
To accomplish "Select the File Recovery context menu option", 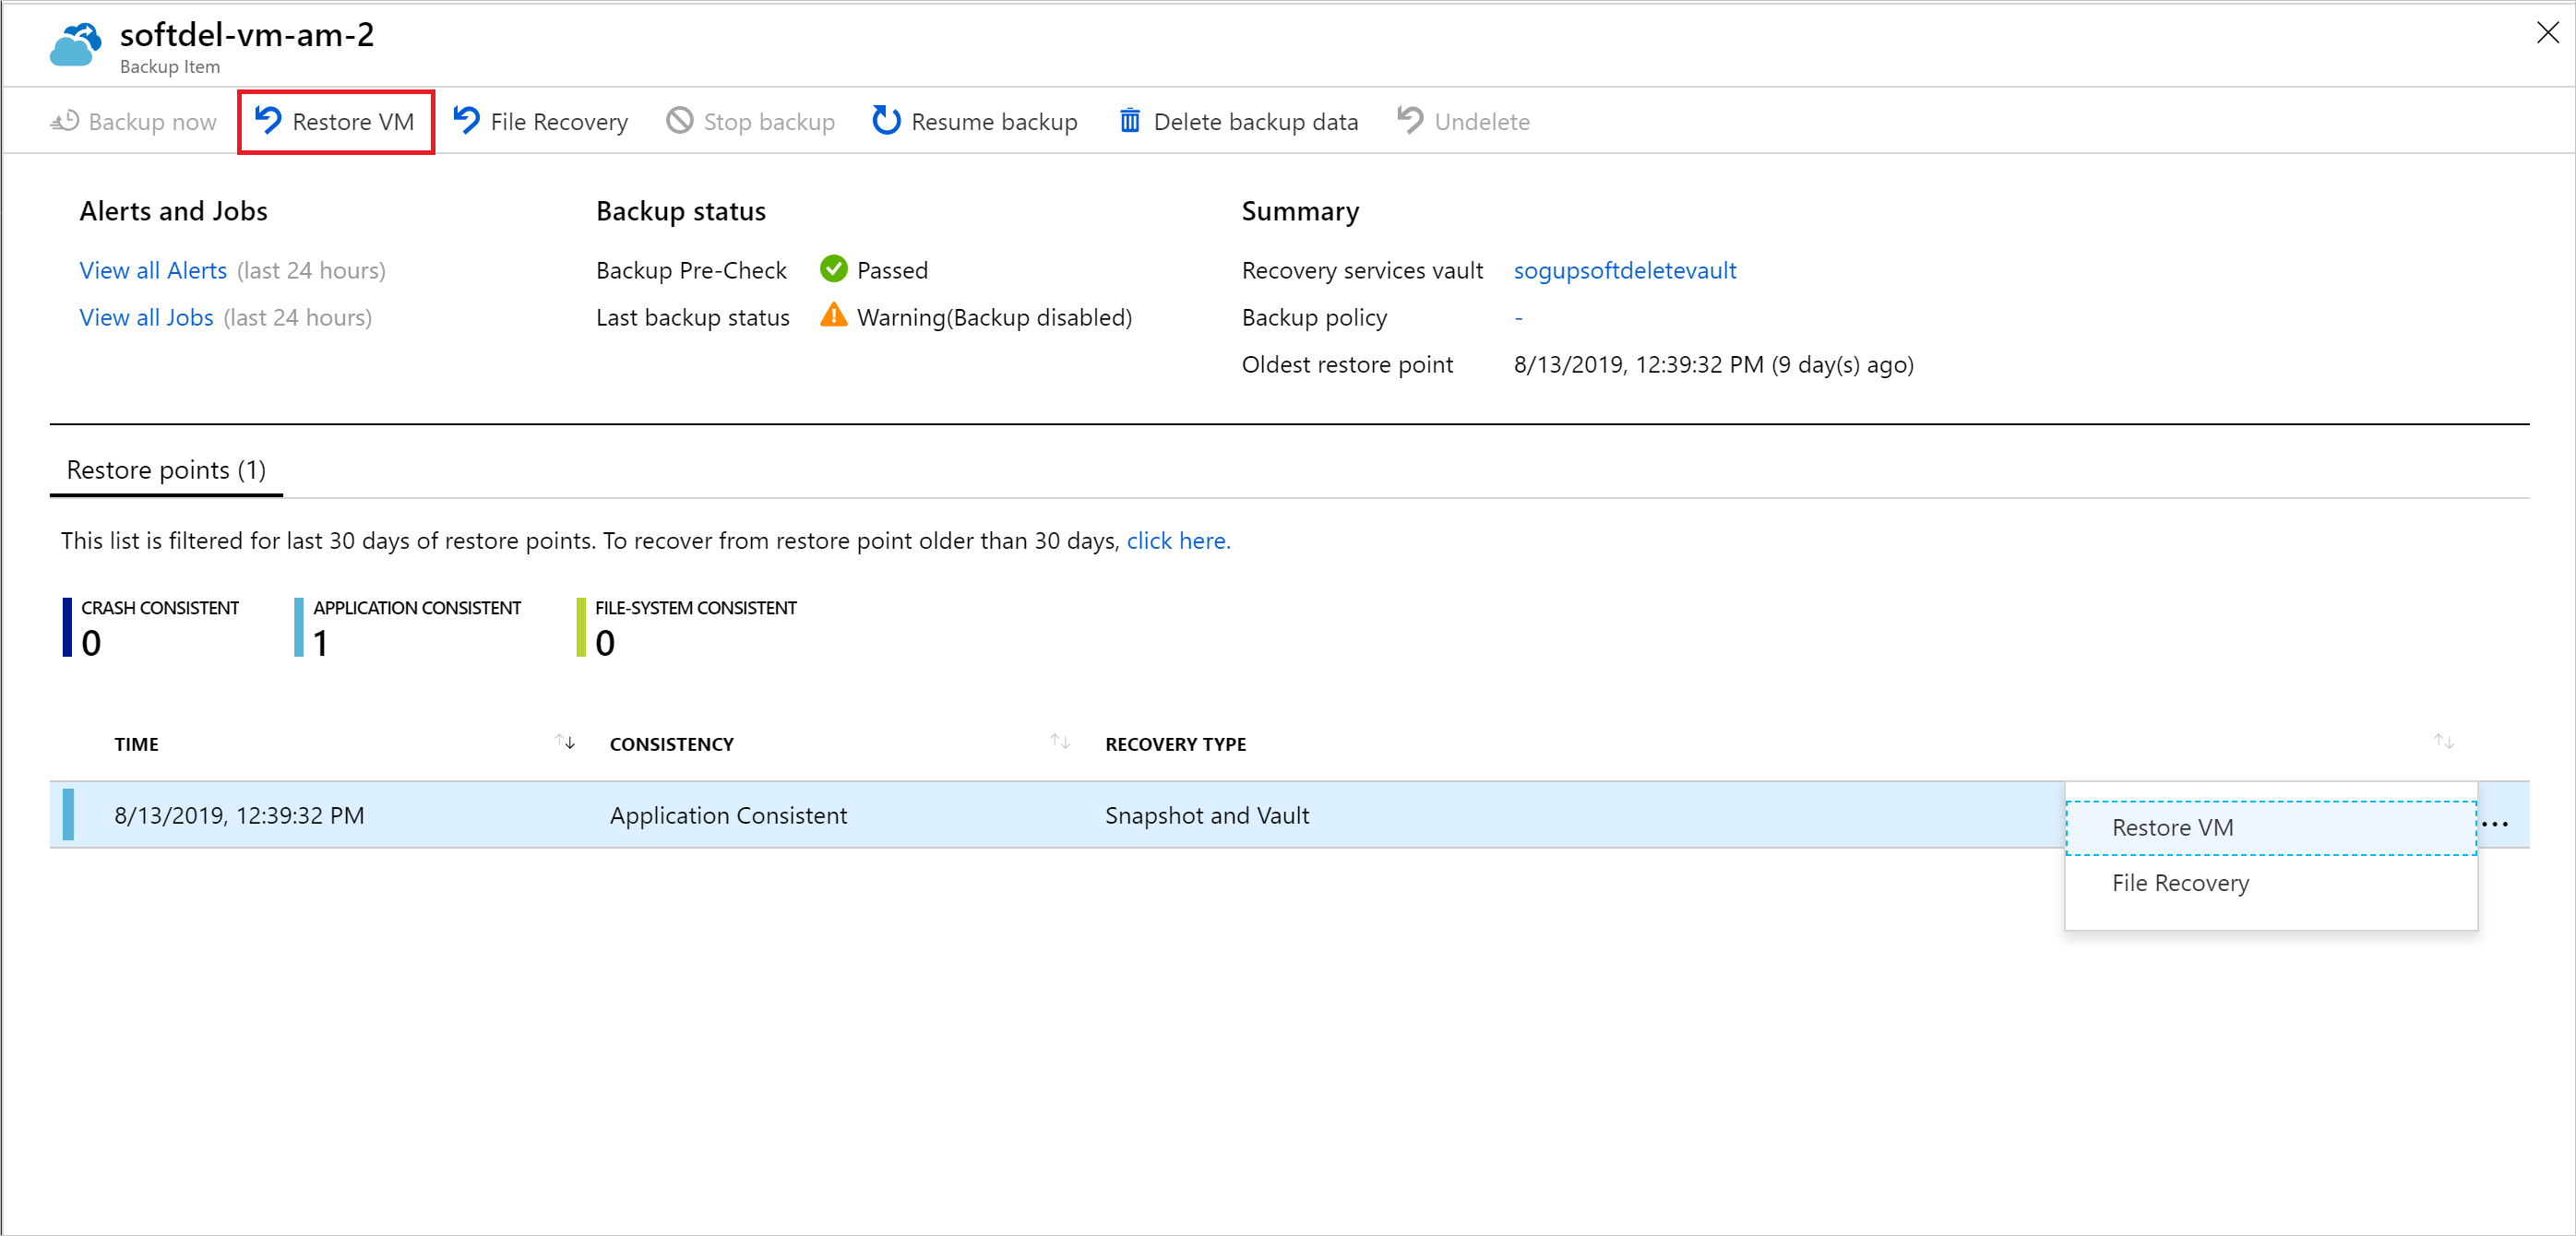I will pos(2182,883).
